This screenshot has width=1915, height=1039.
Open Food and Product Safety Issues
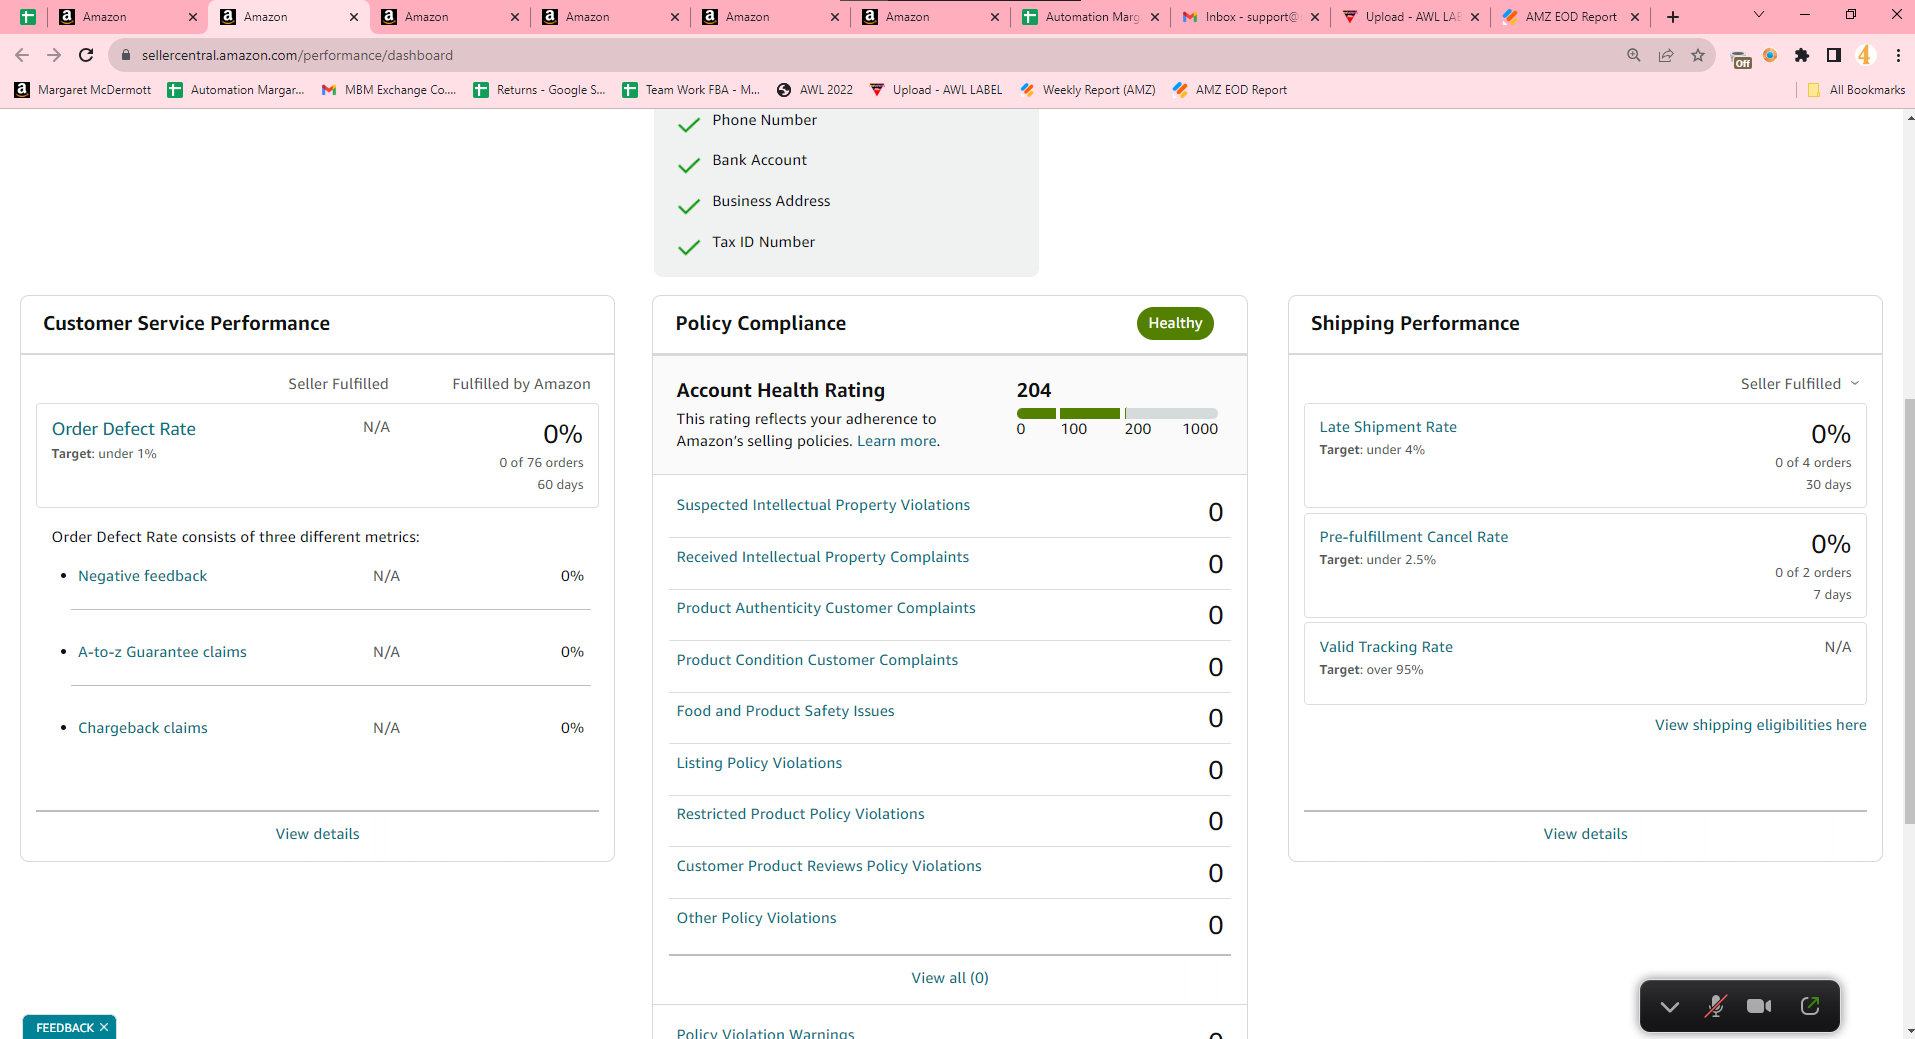point(785,711)
